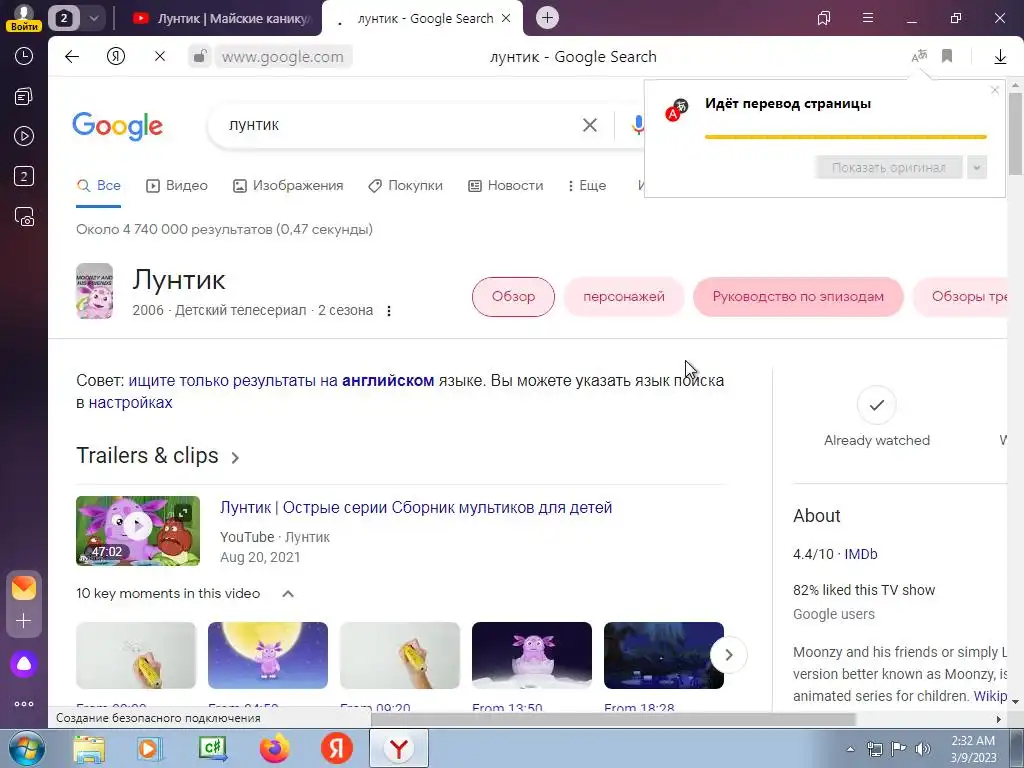
Task: Click the sidebar box icon showing 2
Action: coord(24,176)
